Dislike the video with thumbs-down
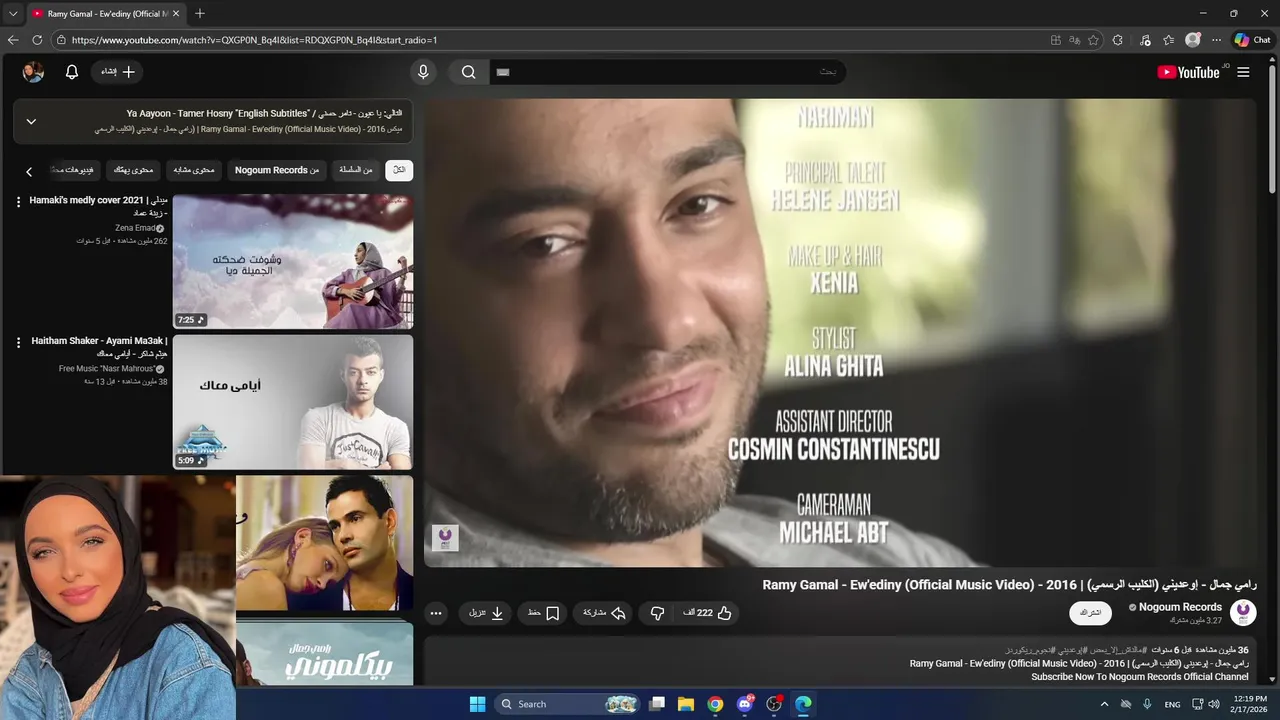Viewport: 1280px width, 720px height. click(657, 613)
